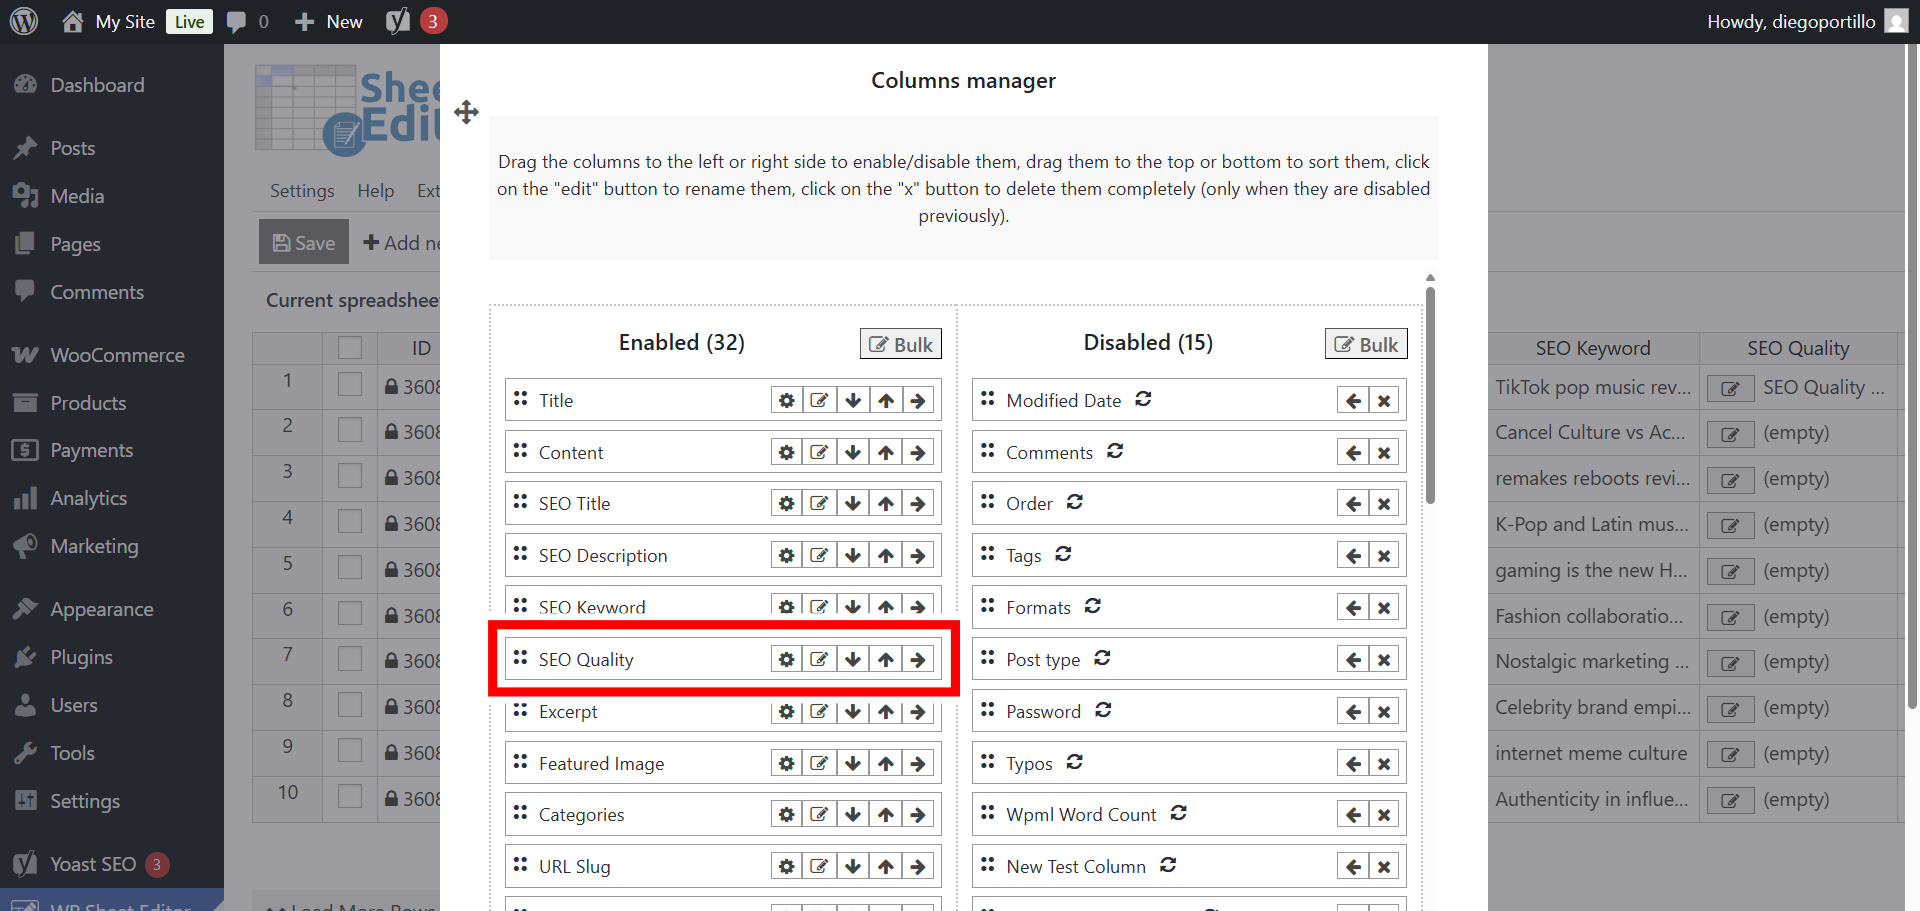
Task: Open the Plugins menu in sidebar
Action: tap(81, 657)
